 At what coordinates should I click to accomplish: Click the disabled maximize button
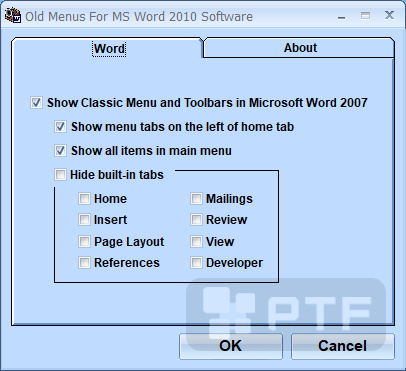(366, 16)
